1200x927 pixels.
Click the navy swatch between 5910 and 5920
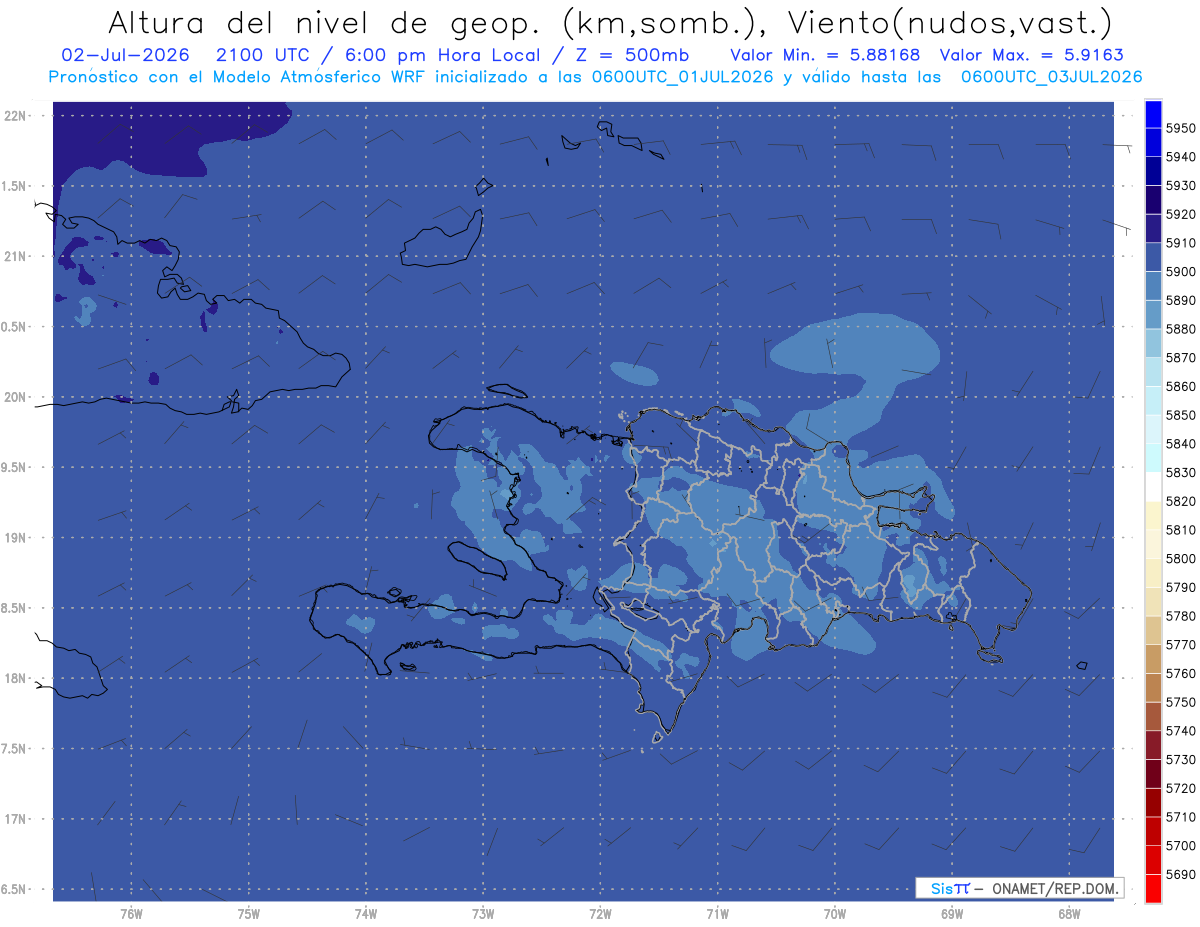[1153, 229]
